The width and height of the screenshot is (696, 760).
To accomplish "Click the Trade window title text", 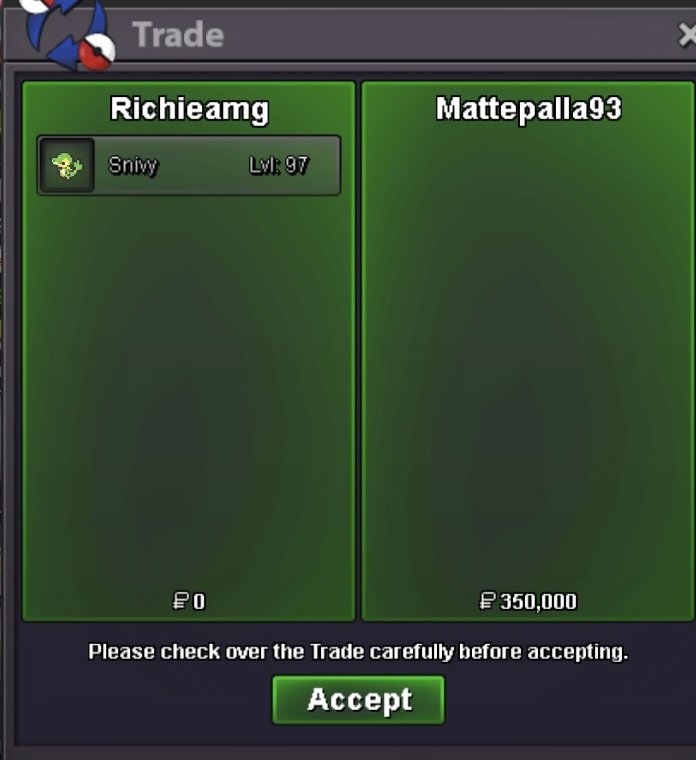I will [178, 35].
